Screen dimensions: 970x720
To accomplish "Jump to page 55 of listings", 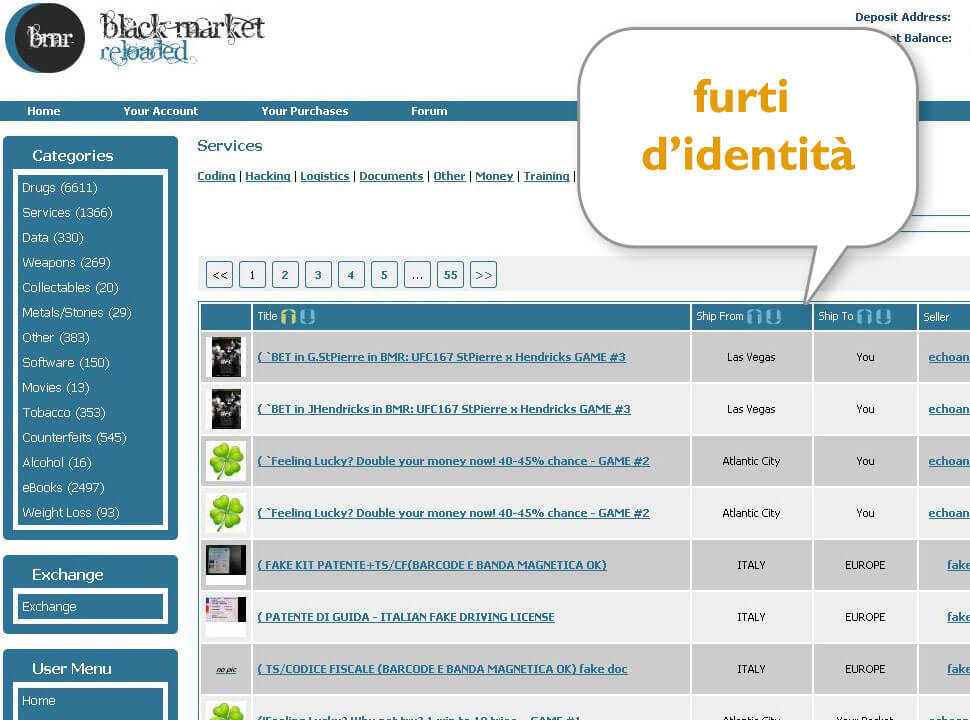I will pos(450,275).
